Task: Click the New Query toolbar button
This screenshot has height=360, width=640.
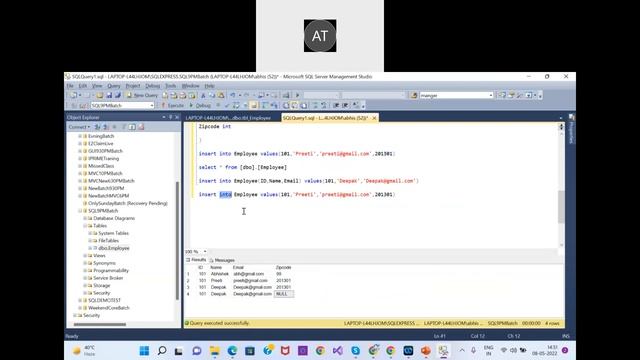Action: pos(142,95)
